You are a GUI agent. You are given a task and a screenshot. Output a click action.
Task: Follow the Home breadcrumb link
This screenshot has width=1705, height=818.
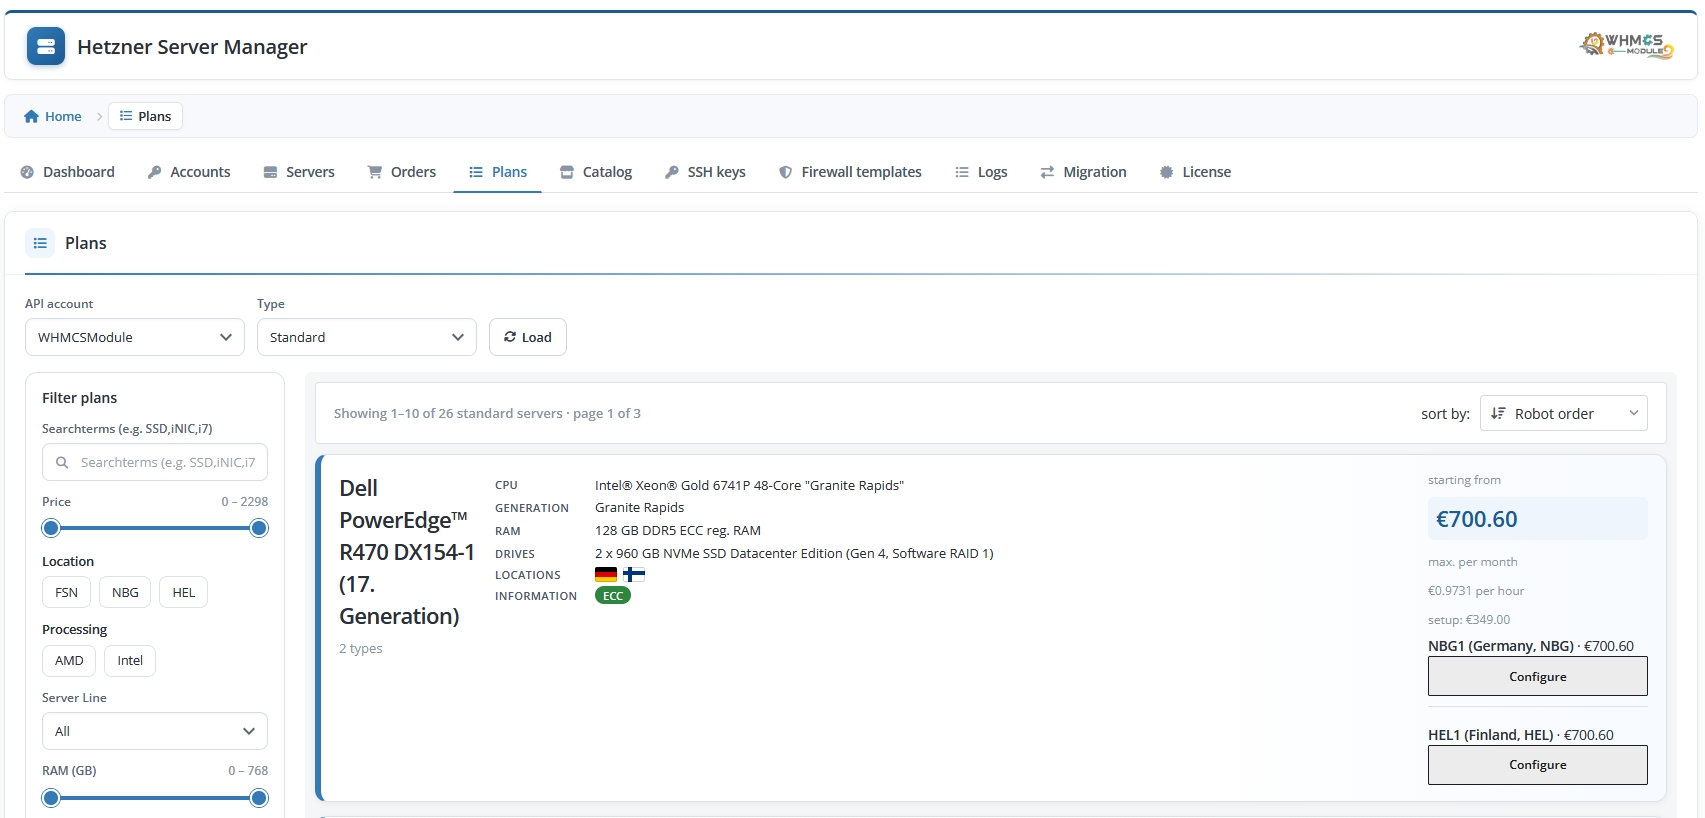point(53,116)
